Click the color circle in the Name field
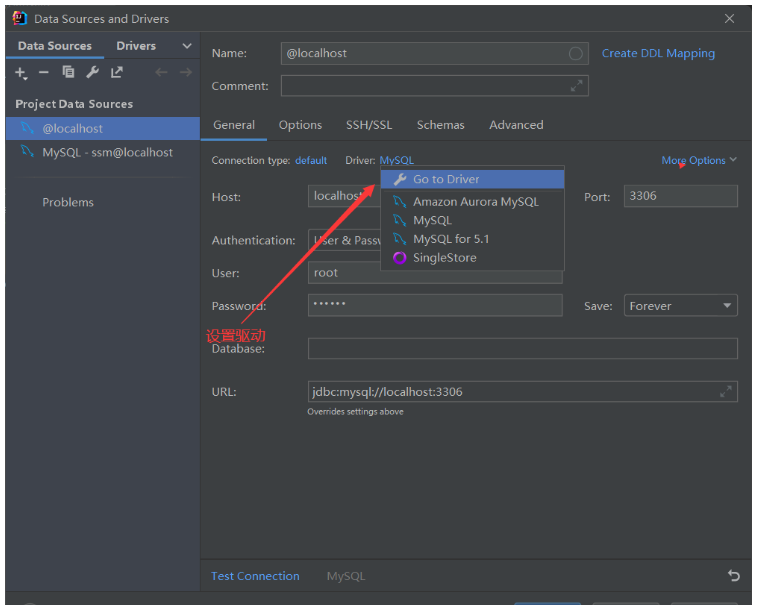This screenshot has height=605, width=757. tap(576, 54)
